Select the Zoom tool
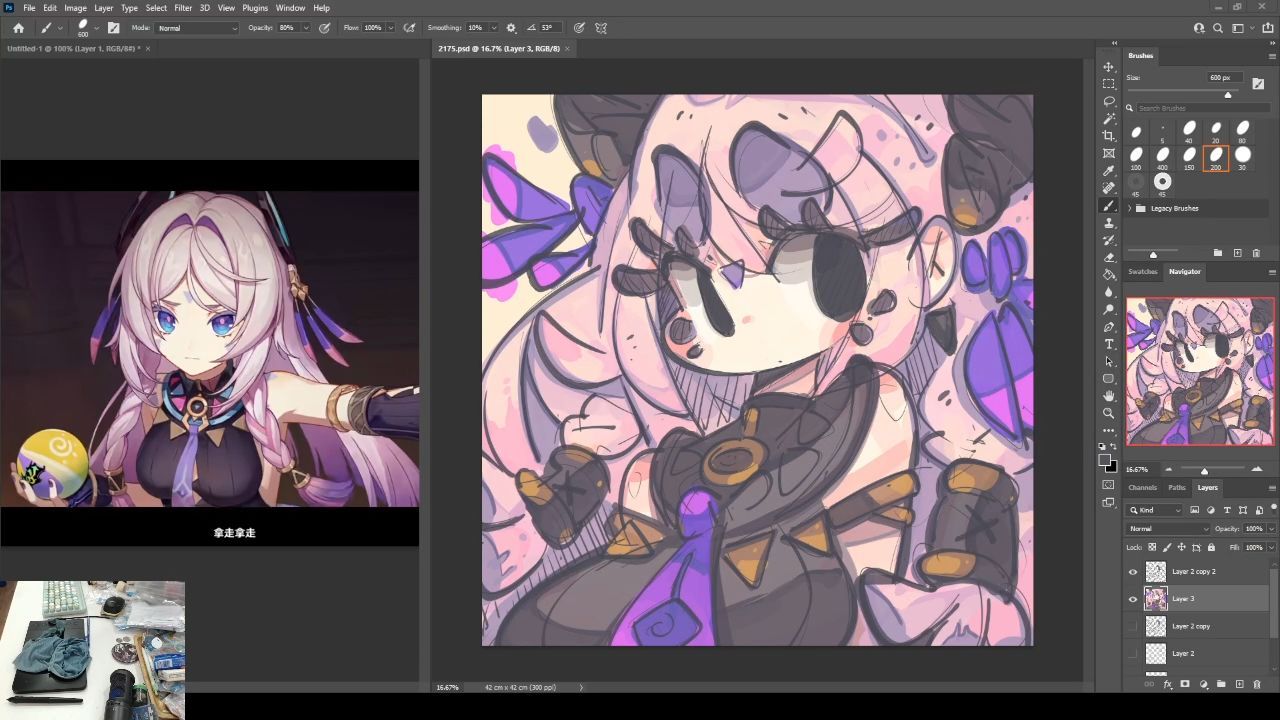 pyautogui.click(x=1108, y=413)
